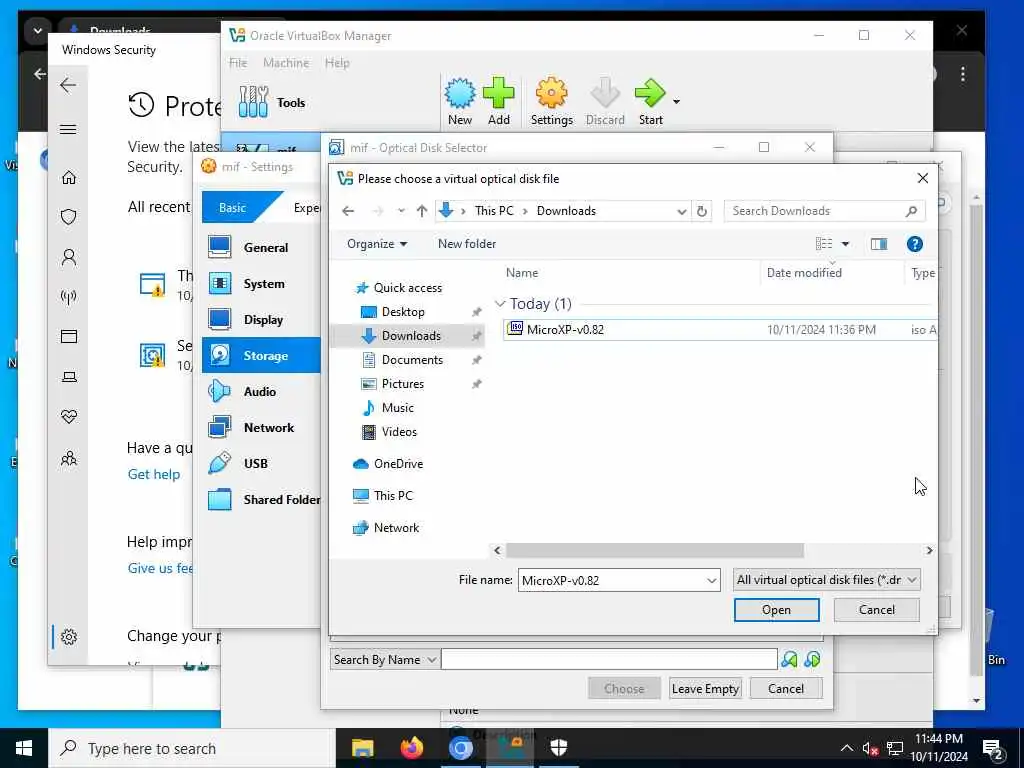Select System settings category
The width and height of the screenshot is (1024, 768).
click(x=261, y=283)
